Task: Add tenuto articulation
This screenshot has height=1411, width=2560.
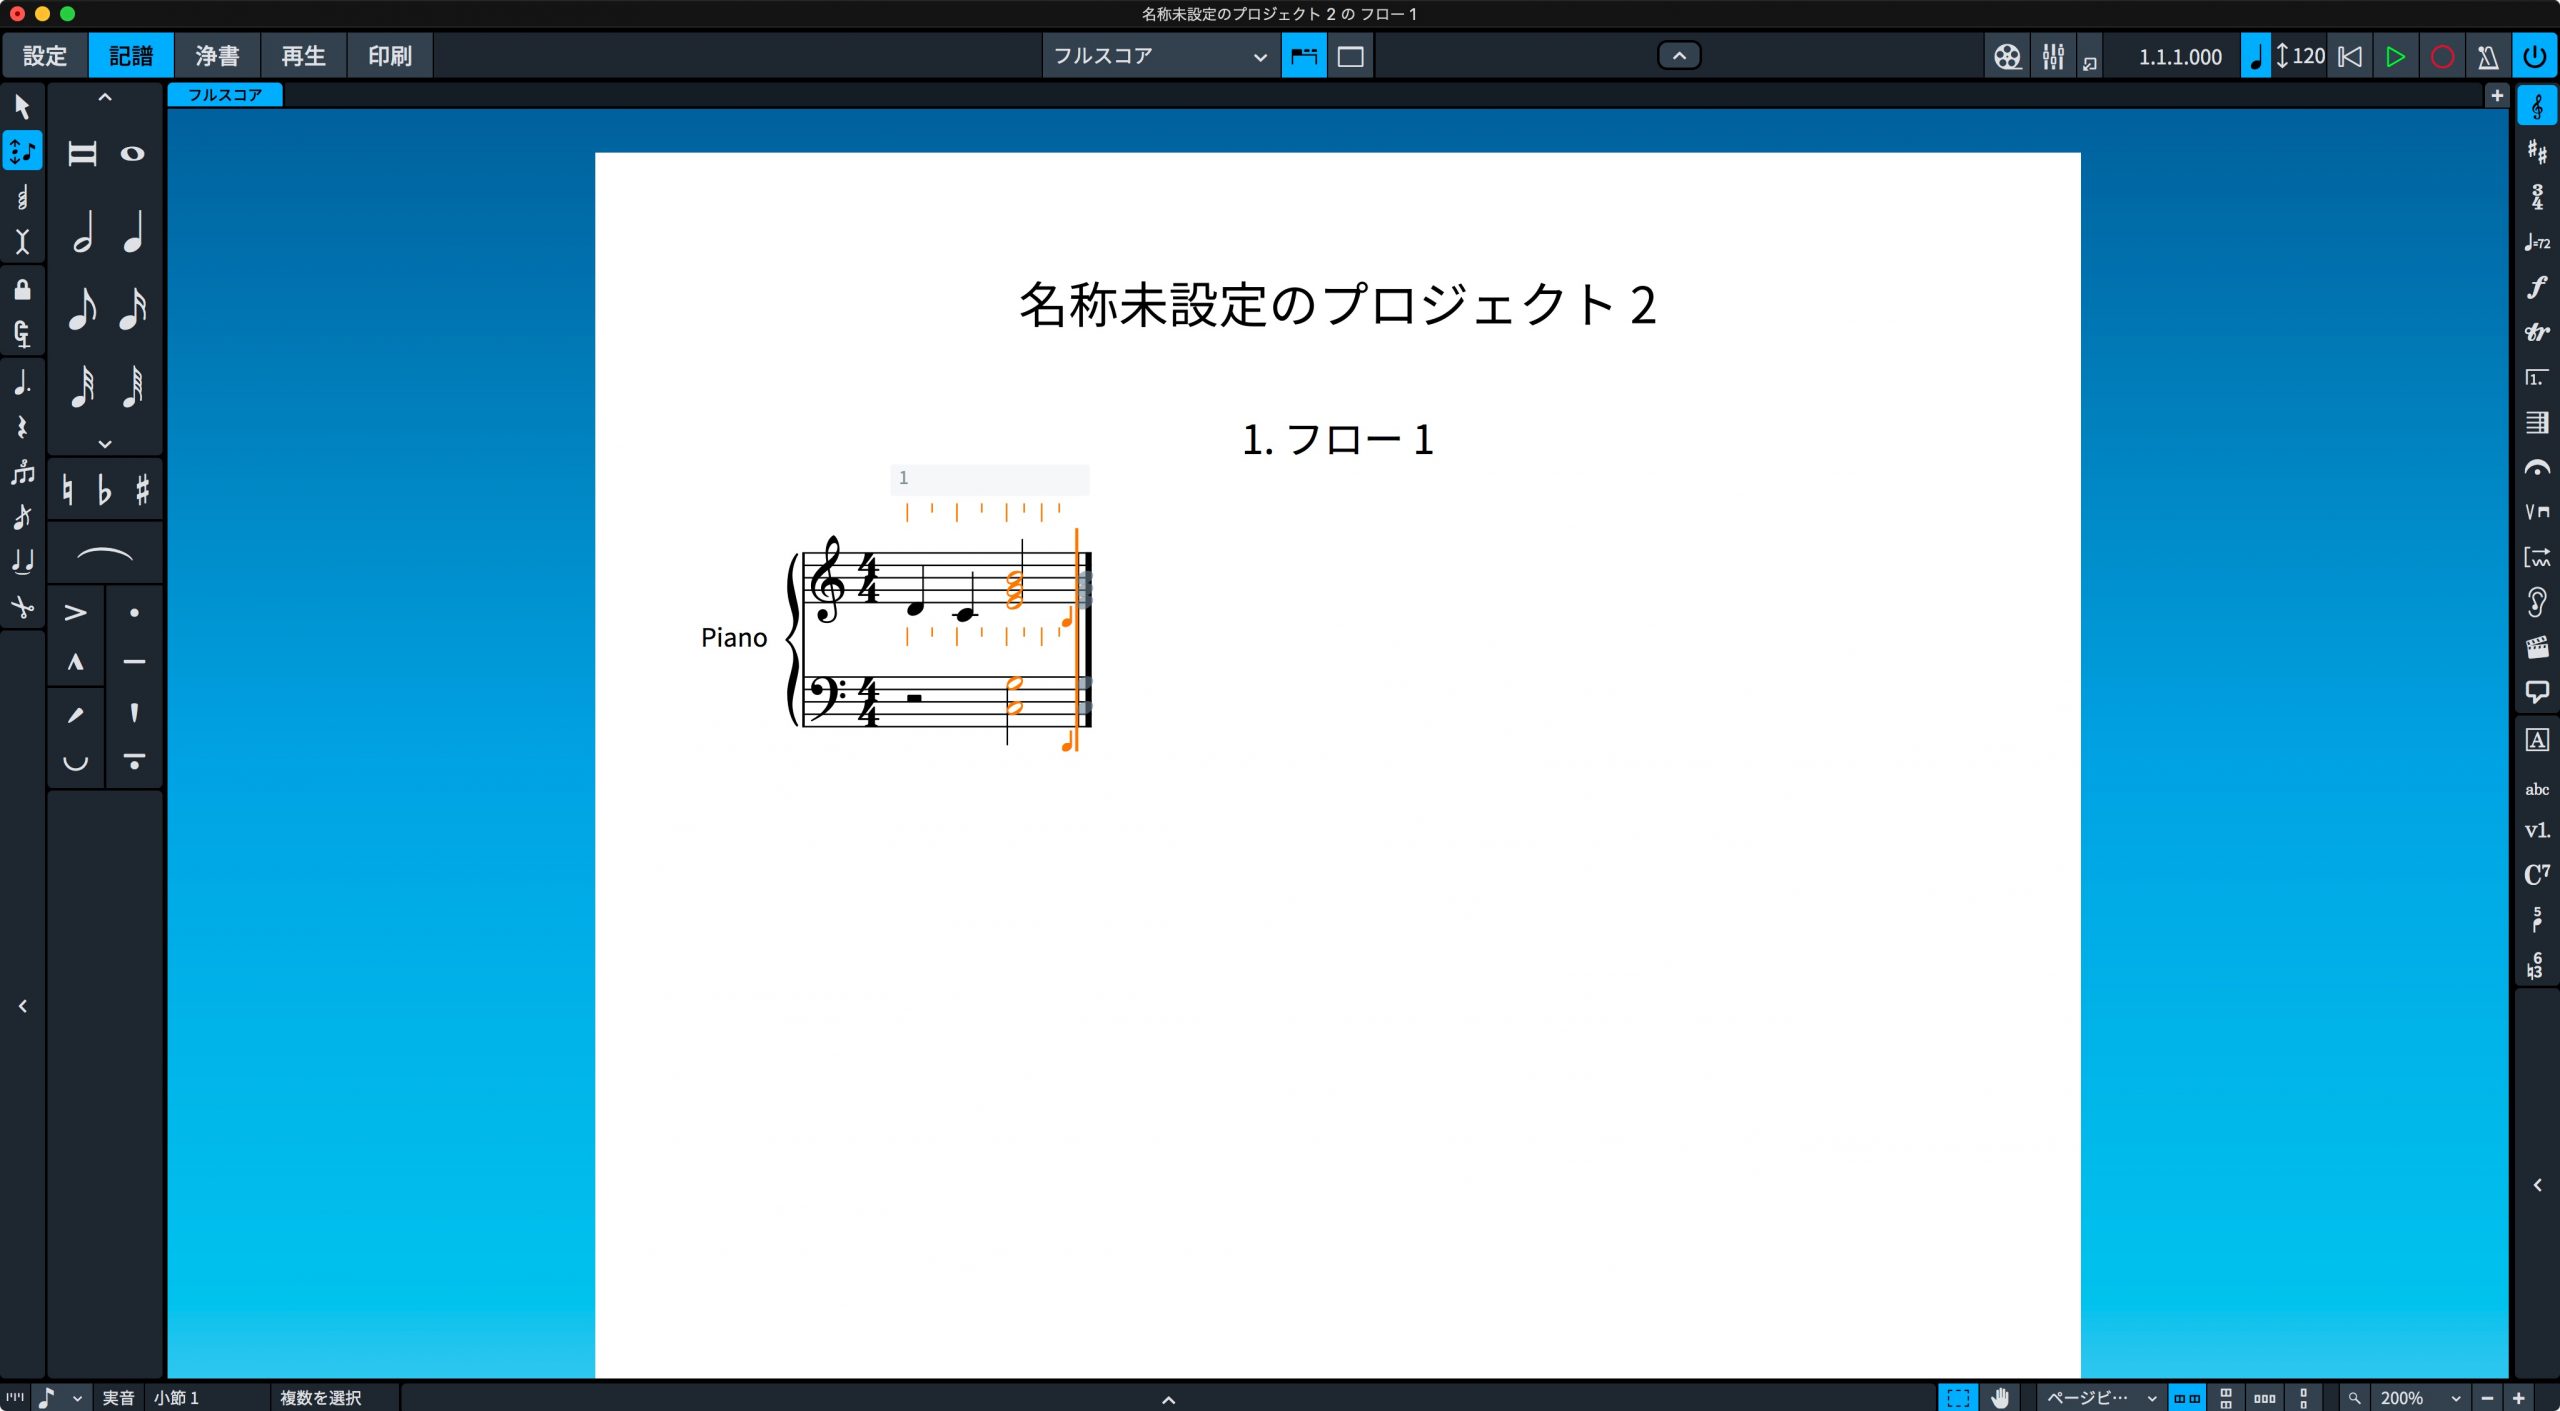Action: (134, 662)
